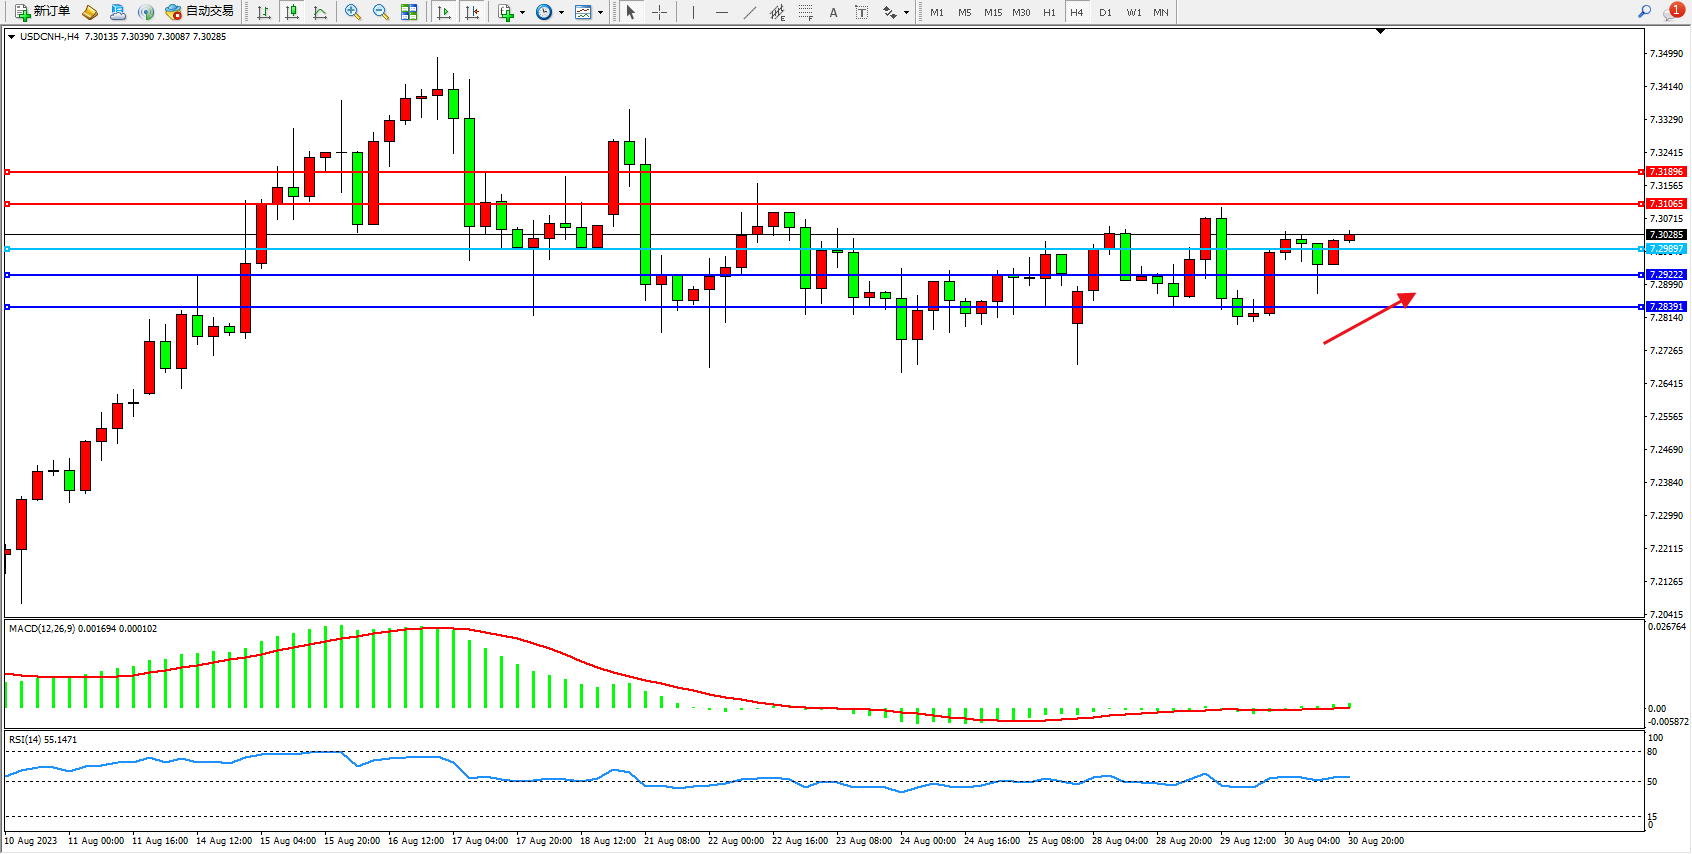The image size is (1692, 854).
Task: Click the 新订单 new order button
Action: pyautogui.click(x=42, y=12)
